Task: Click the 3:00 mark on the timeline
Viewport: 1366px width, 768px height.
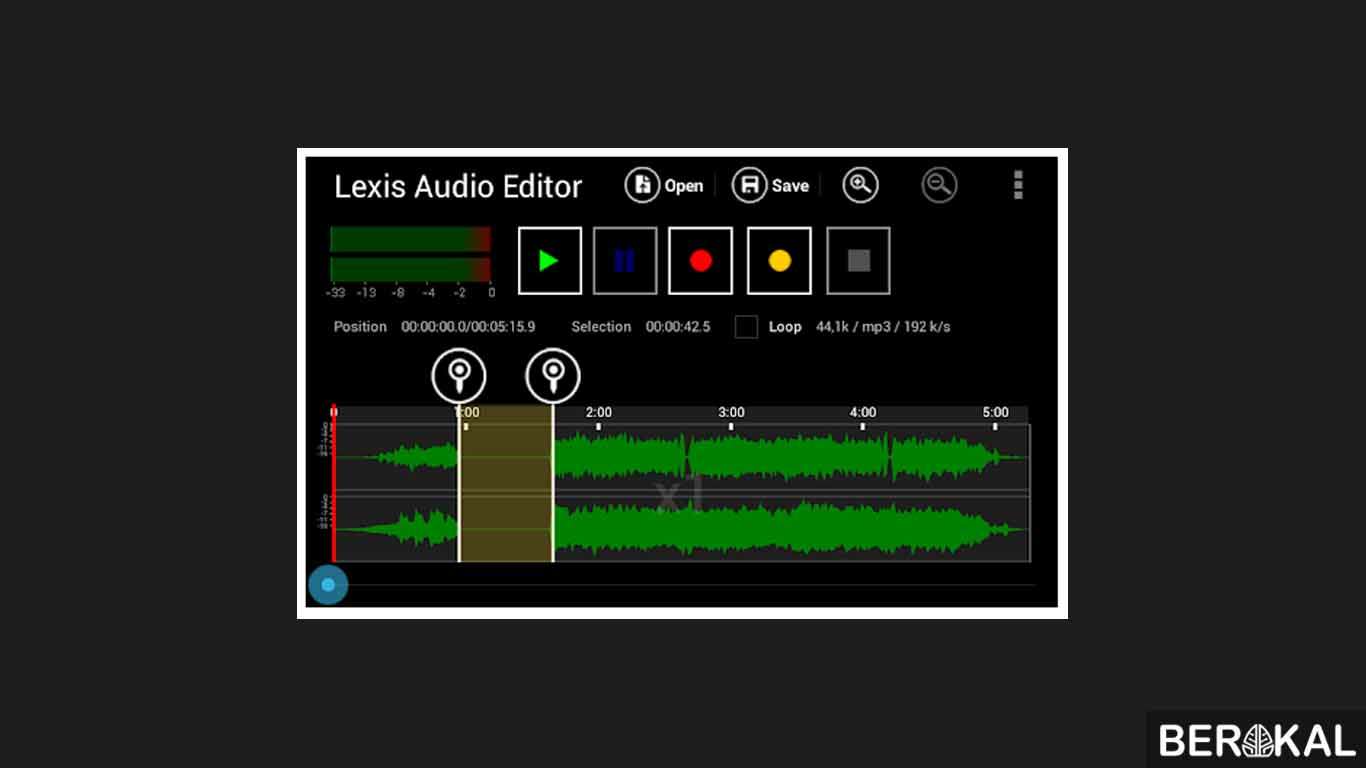Action: [731, 412]
